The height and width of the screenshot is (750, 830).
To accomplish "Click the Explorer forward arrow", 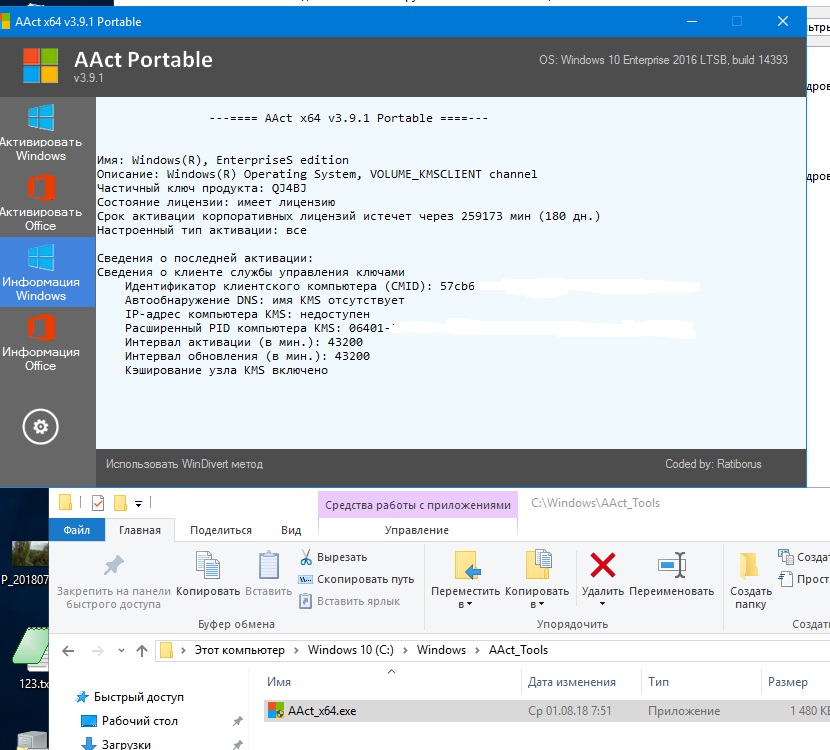I will pyautogui.click(x=98, y=650).
